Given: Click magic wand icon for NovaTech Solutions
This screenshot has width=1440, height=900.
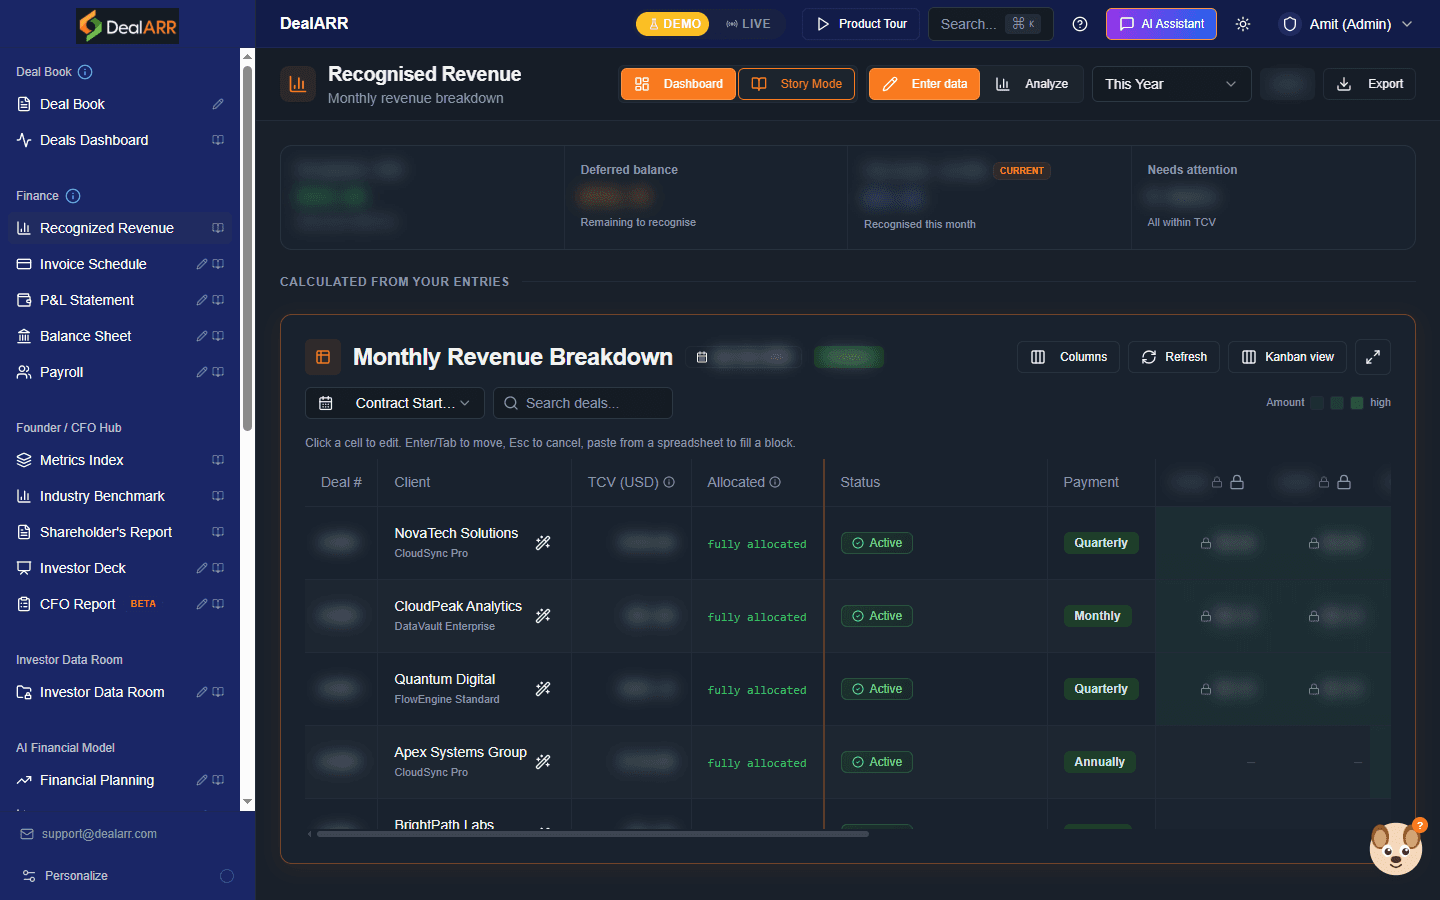Looking at the screenshot, I should (543, 543).
